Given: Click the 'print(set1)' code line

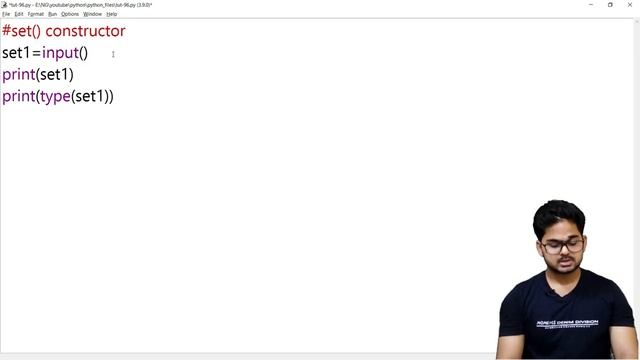Looking at the screenshot, I should [38, 75].
